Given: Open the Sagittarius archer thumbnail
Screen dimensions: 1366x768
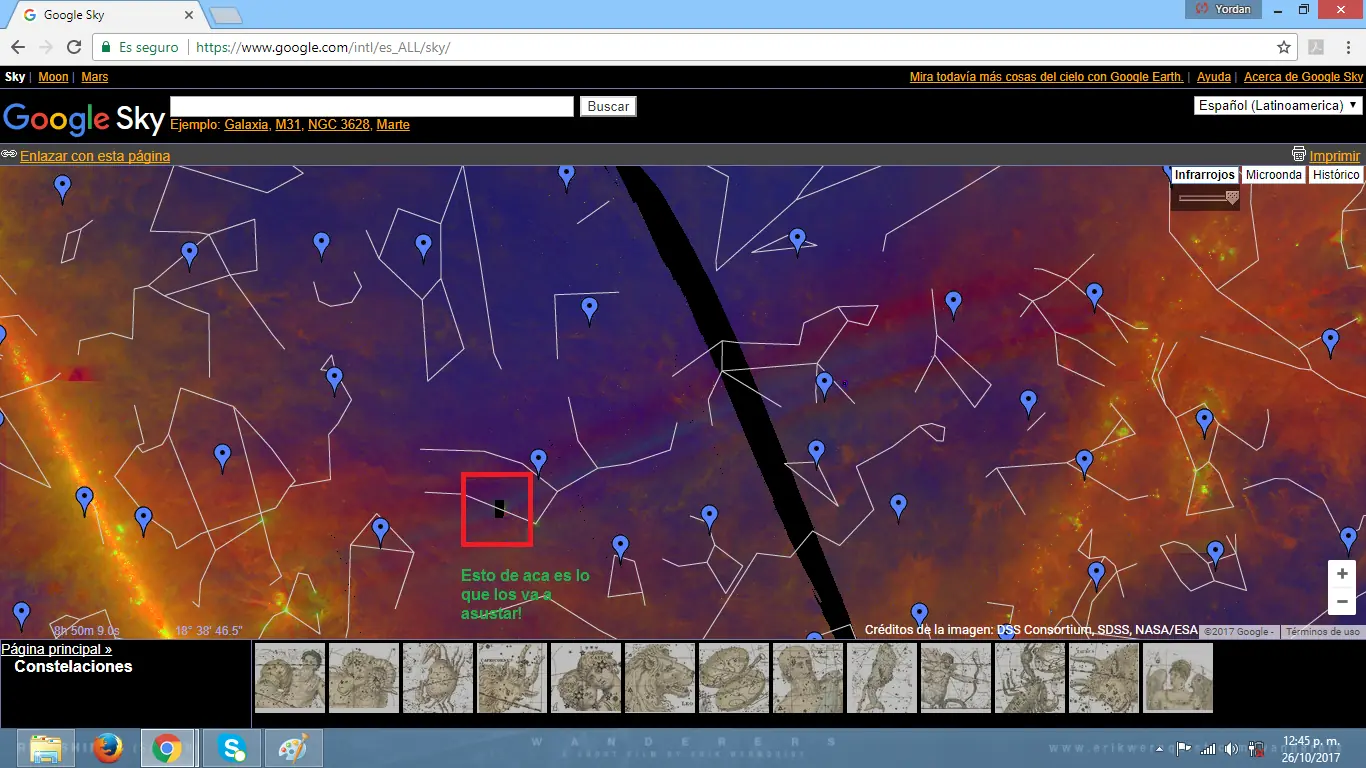Looking at the screenshot, I should pos(956,678).
